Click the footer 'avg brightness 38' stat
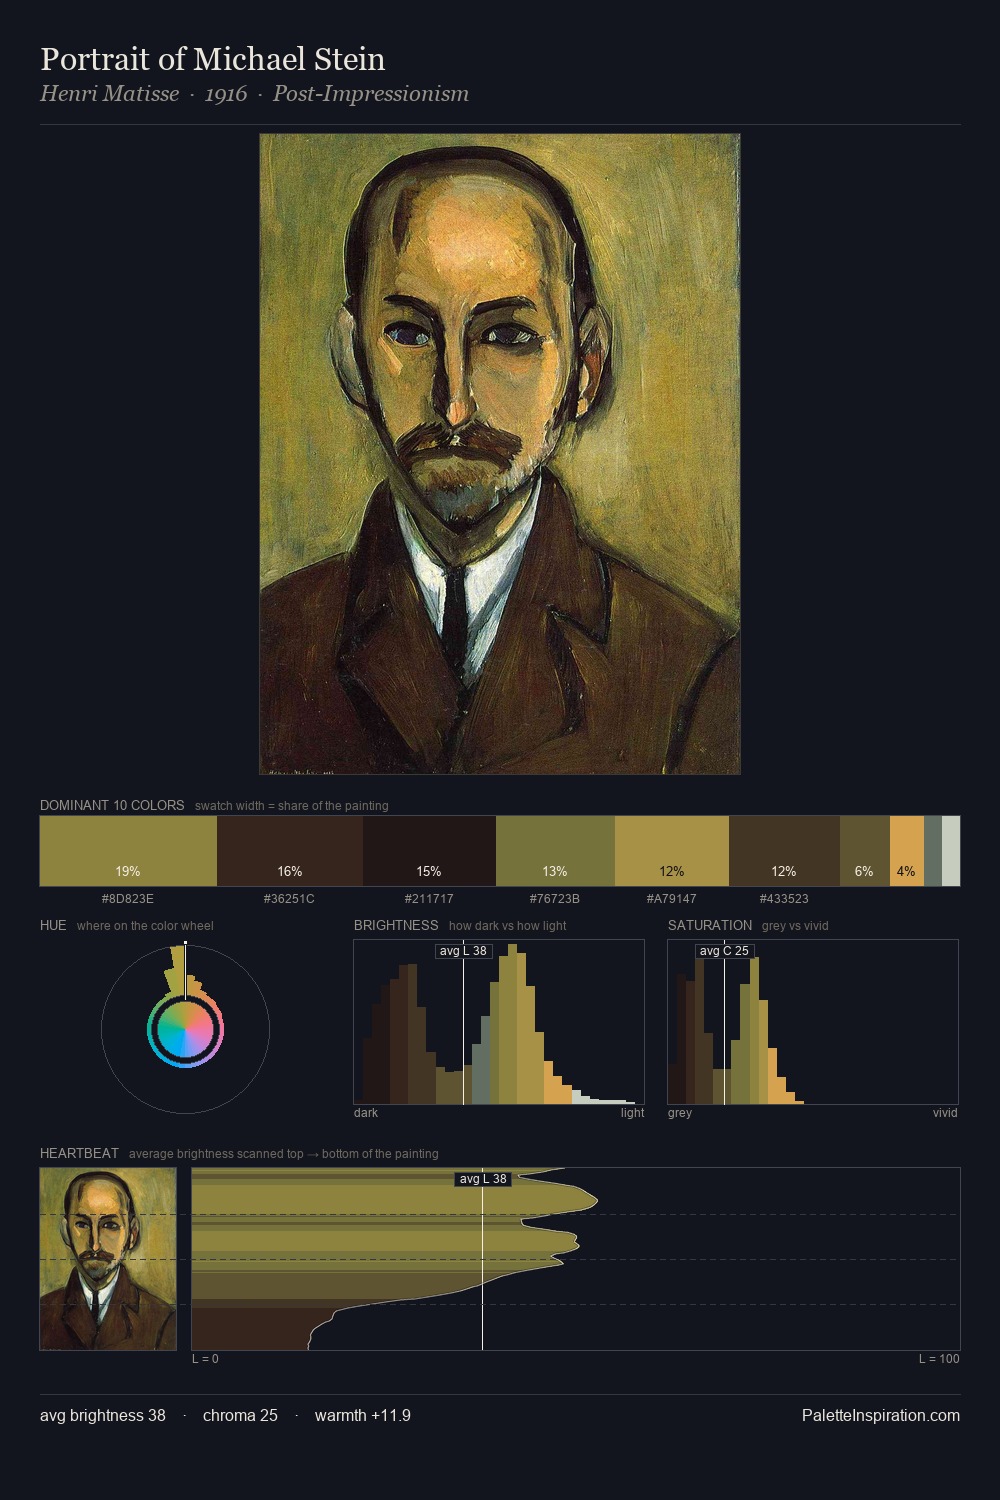Image resolution: width=1000 pixels, height=1500 pixels. click(103, 1415)
